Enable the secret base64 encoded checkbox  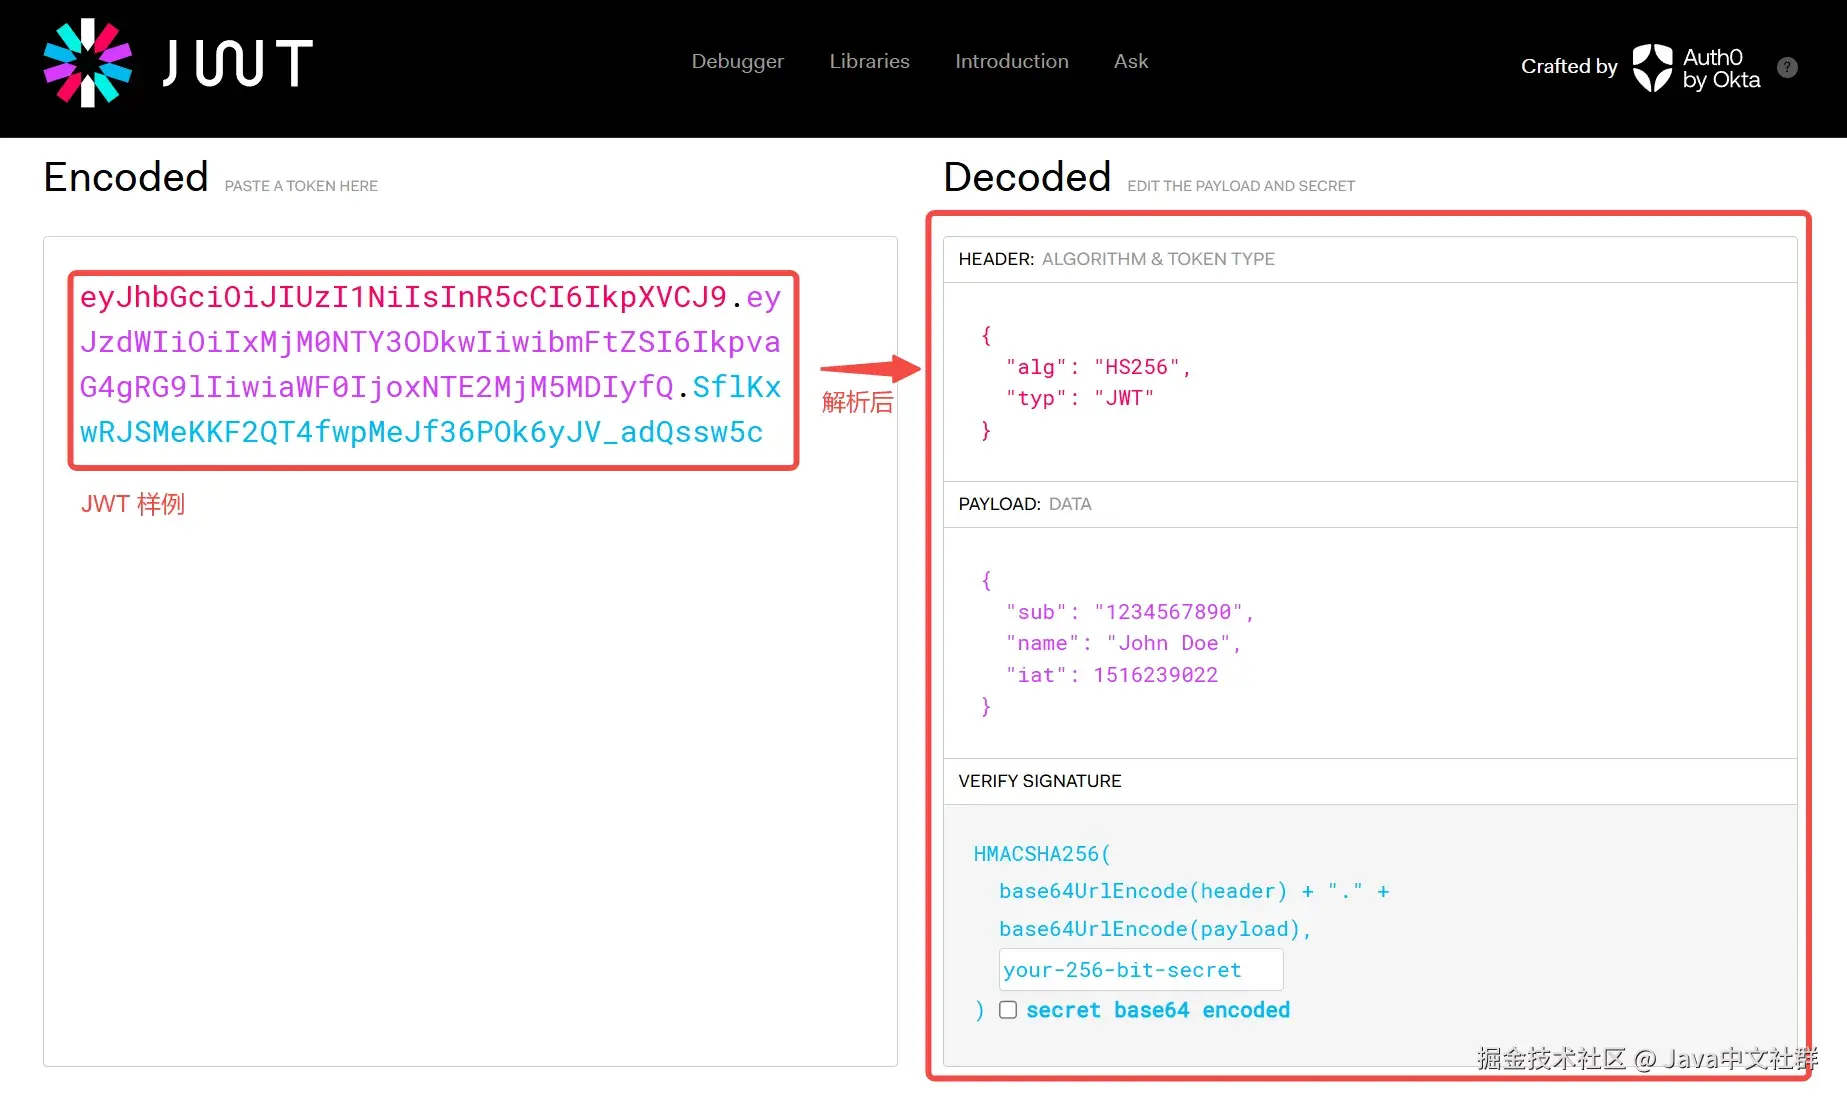point(1008,1010)
